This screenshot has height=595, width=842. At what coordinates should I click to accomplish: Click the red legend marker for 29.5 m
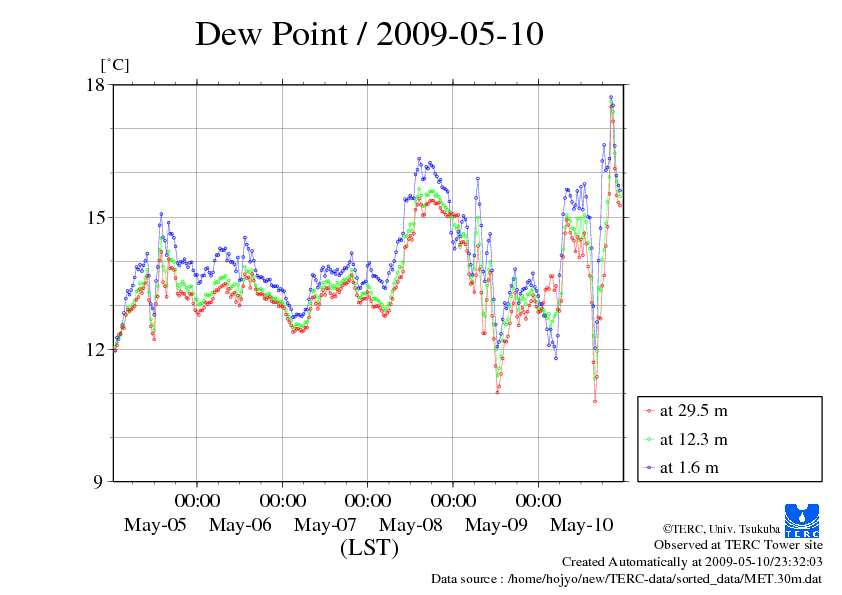coord(650,411)
